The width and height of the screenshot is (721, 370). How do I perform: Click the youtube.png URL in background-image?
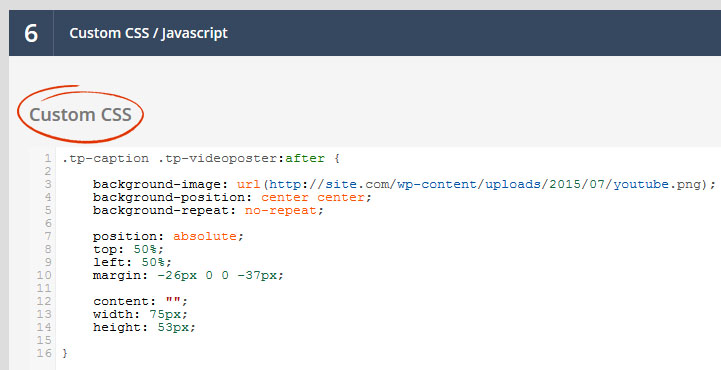click(484, 185)
